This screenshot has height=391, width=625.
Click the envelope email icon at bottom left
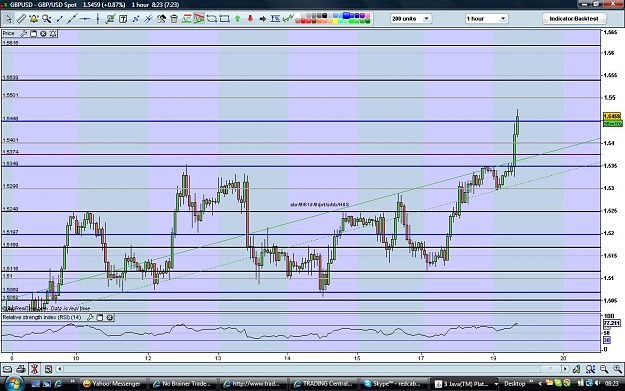(x=8, y=369)
